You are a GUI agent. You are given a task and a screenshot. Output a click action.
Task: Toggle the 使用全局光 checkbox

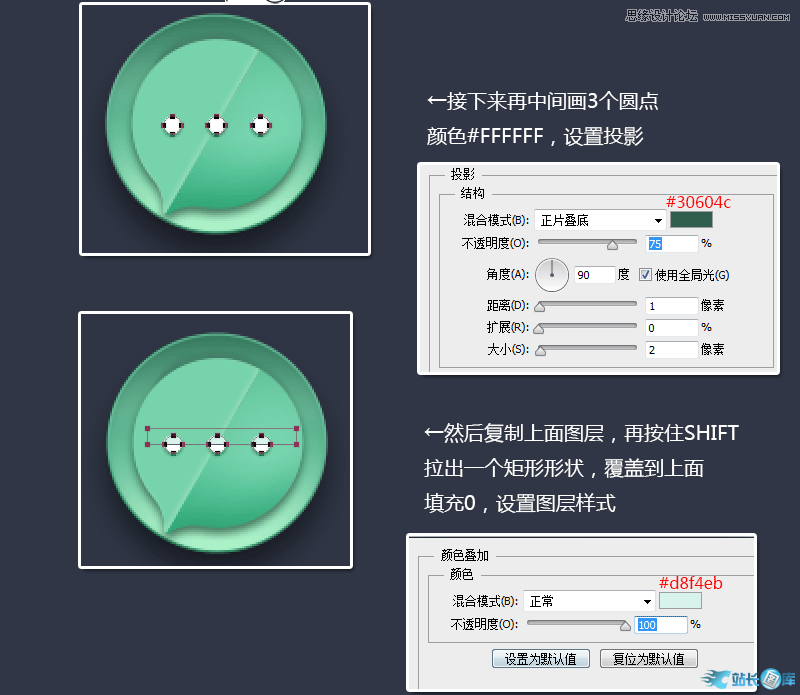point(645,275)
